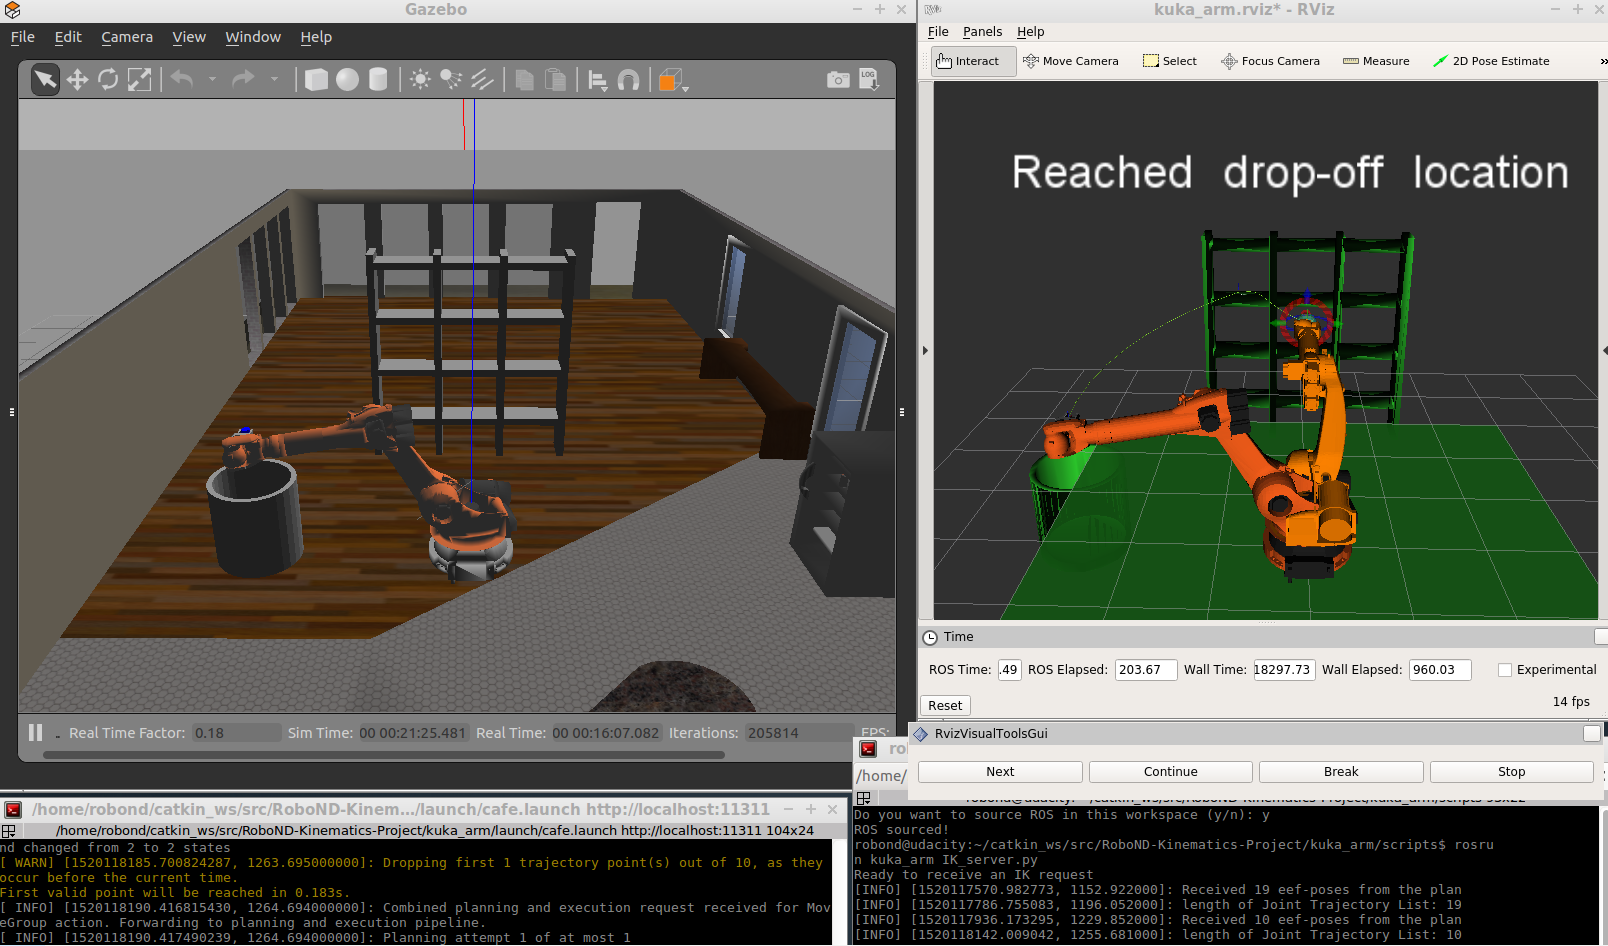Insert a sphere shape in Gazebo
Viewport: 1608px width, 946px height.
coord(347,79)
